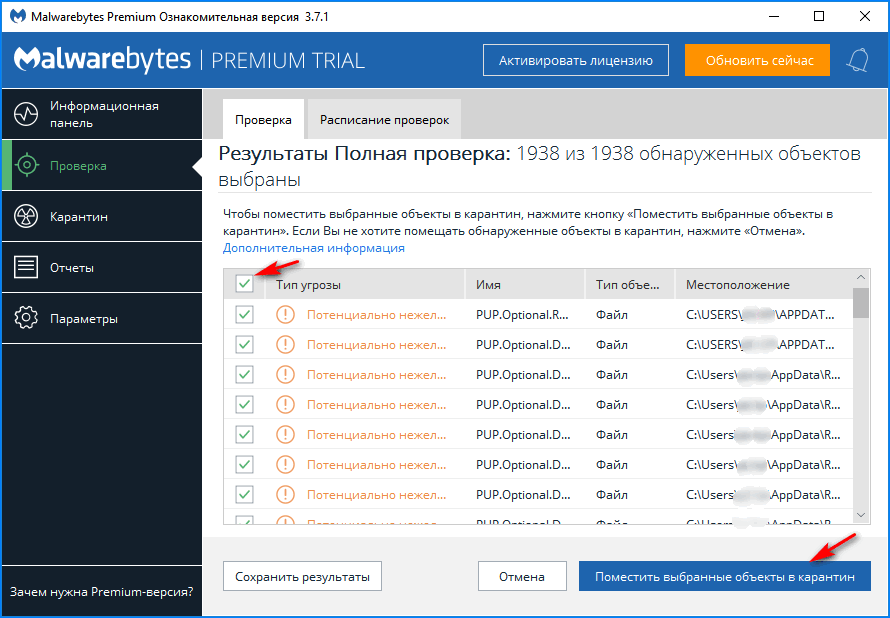Click the Параметры gear icon

click(x=26, y=318)
